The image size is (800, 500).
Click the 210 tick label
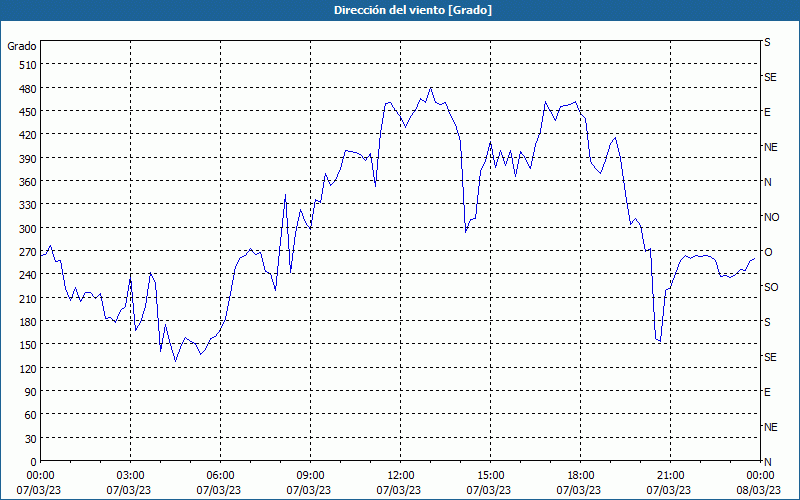29,298
